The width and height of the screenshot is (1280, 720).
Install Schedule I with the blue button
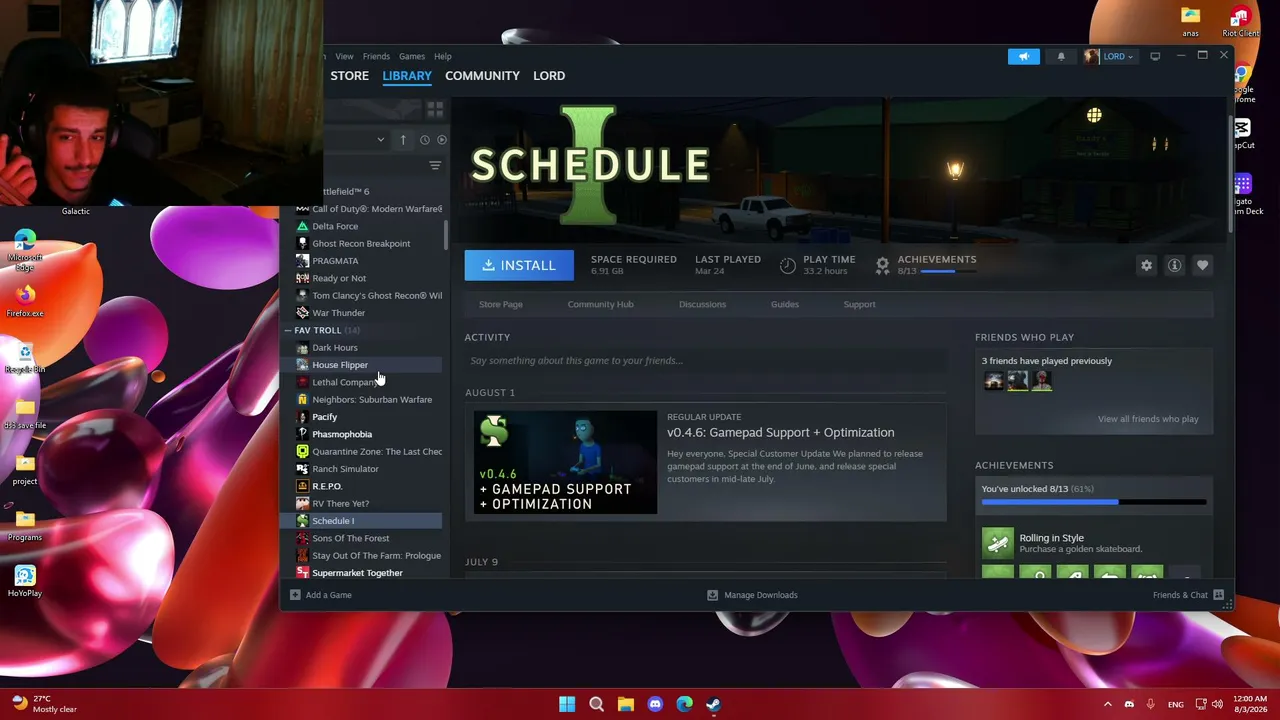coord(519,265)
